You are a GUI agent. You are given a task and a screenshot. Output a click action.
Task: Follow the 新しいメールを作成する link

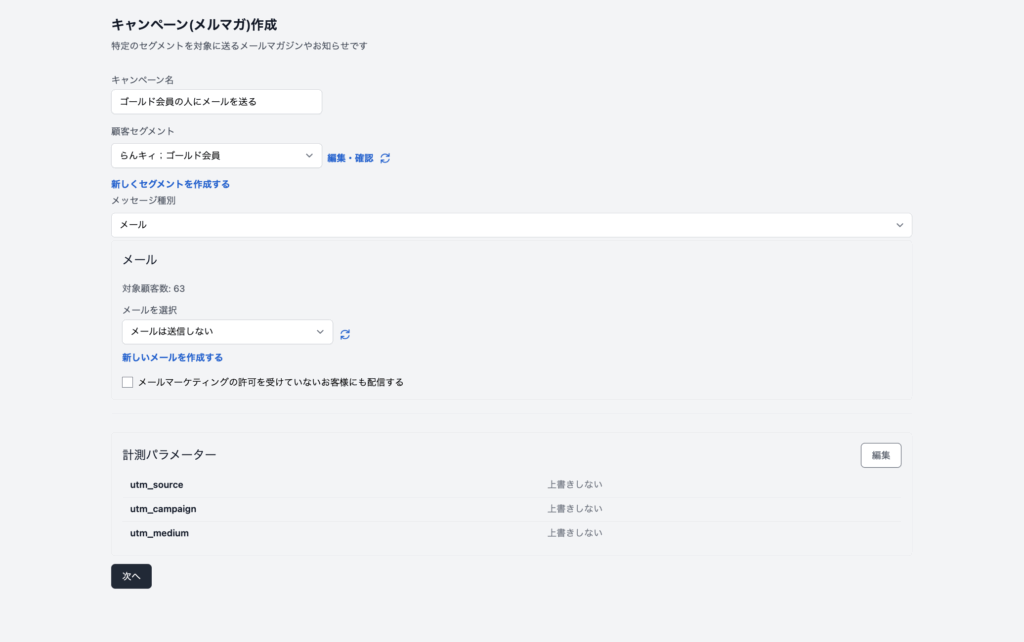click(172, 357)
